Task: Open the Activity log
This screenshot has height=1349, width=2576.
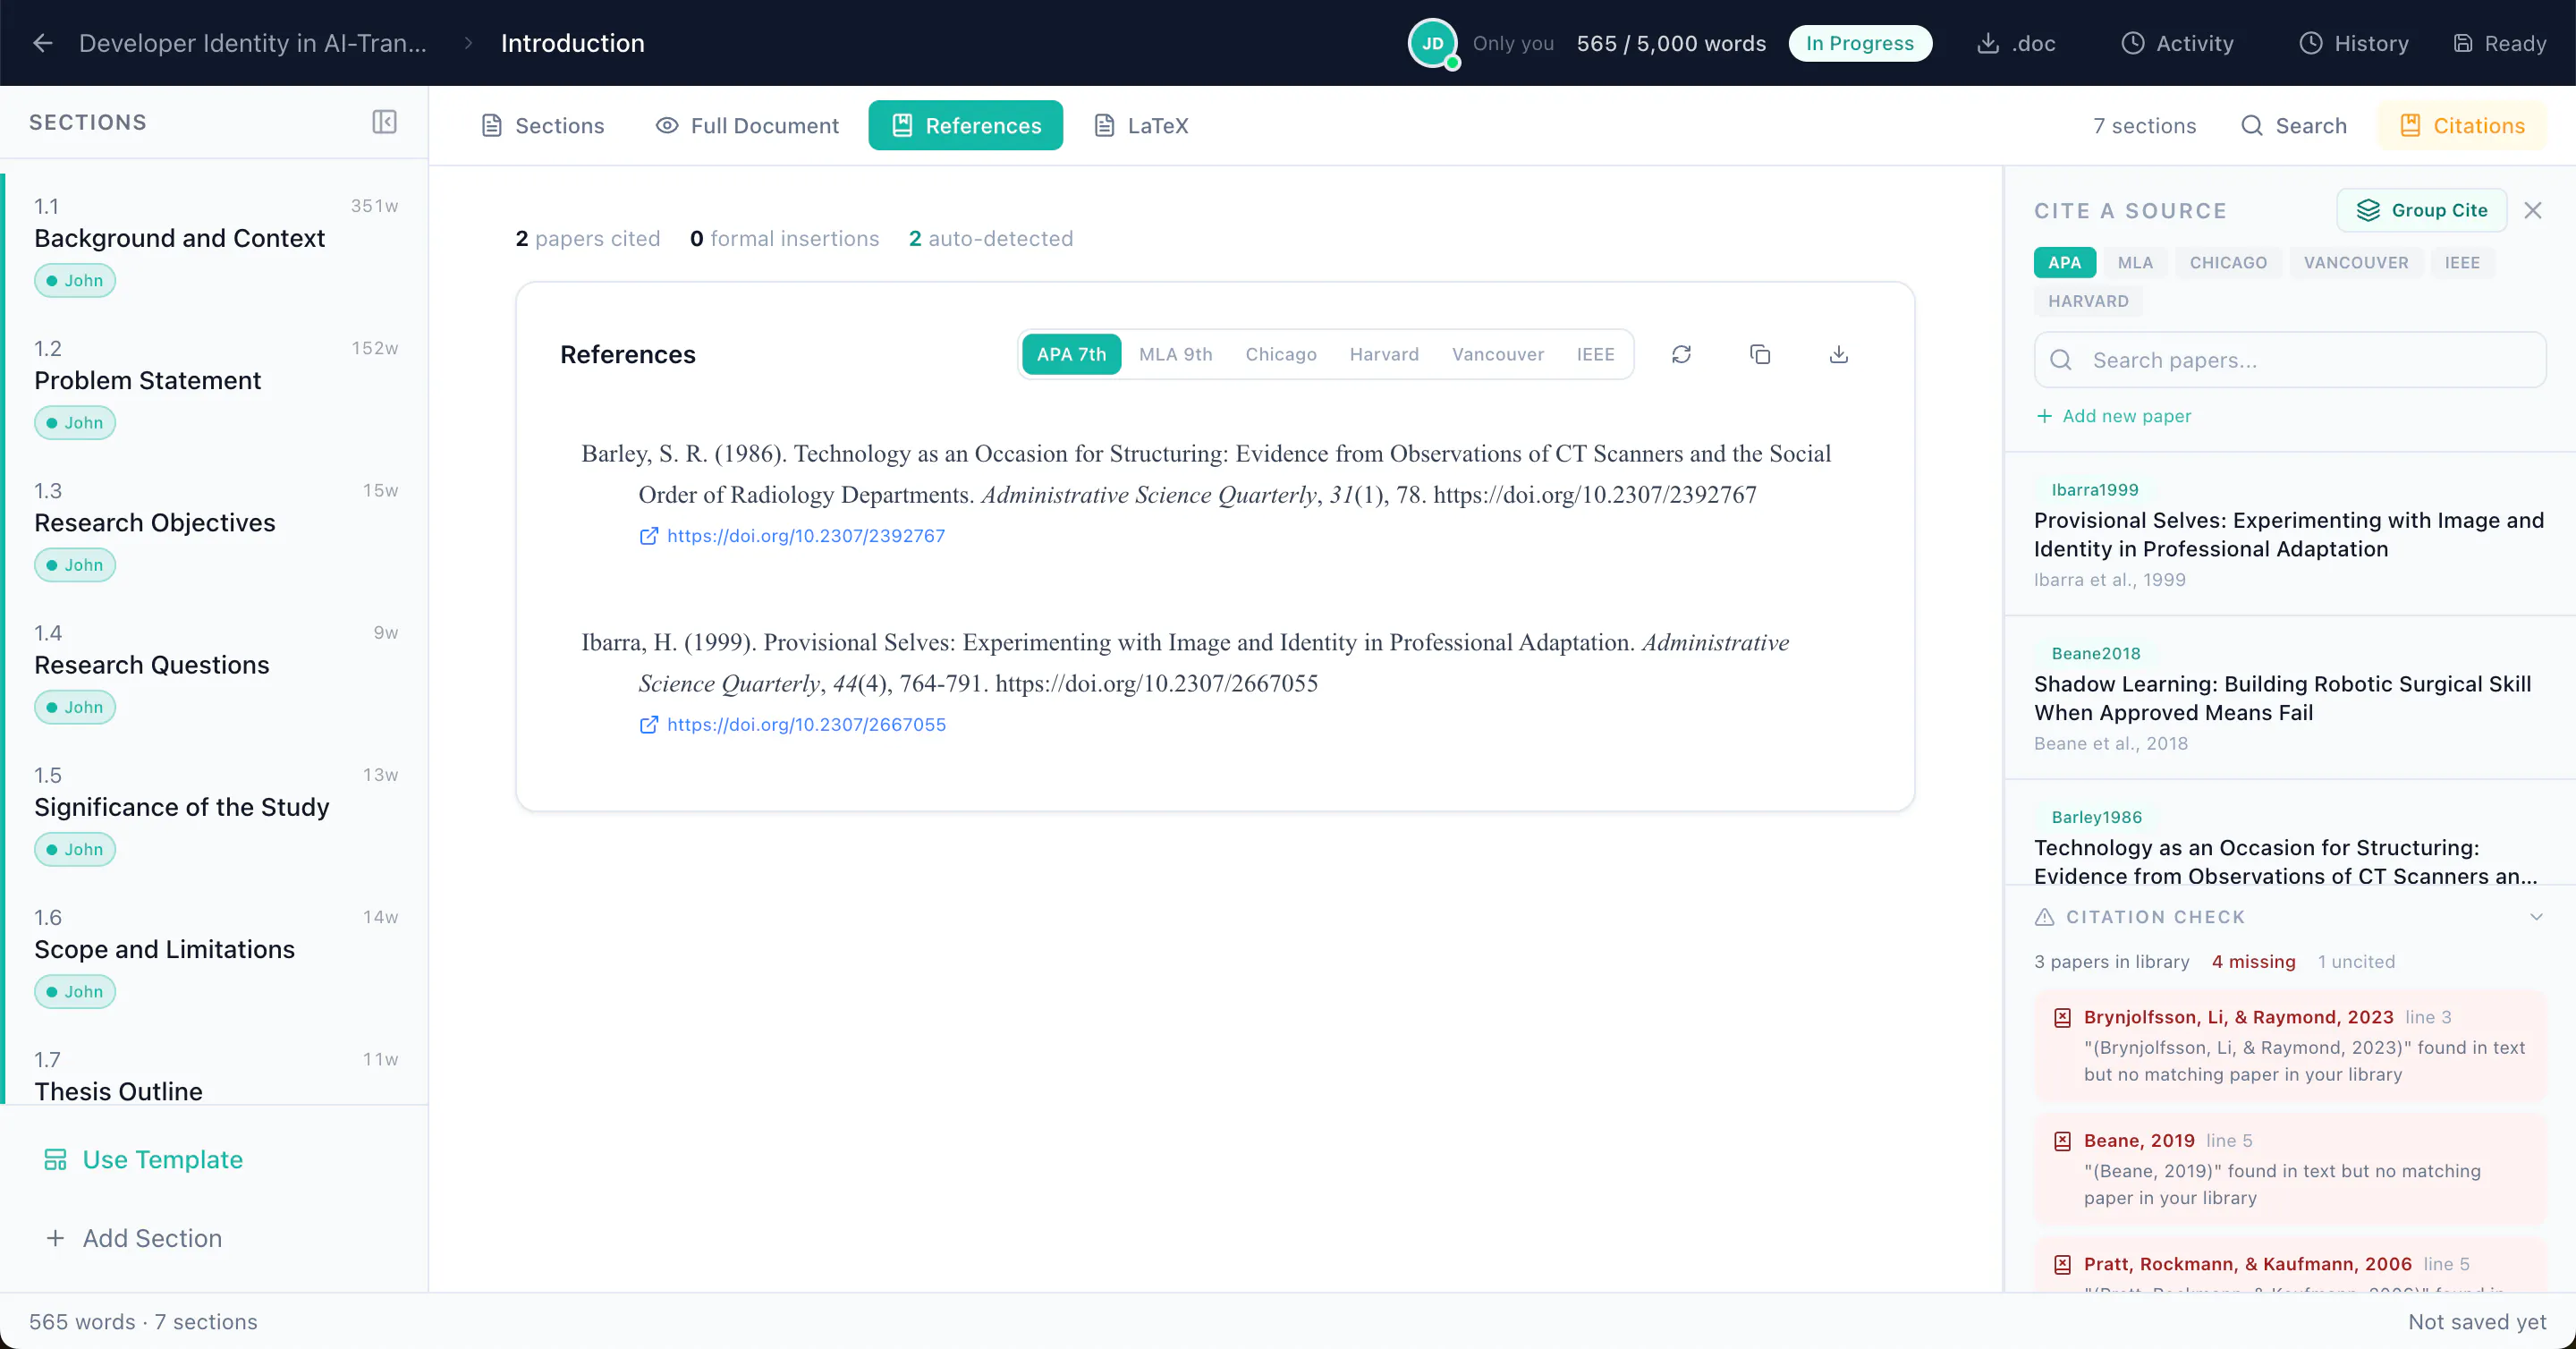Action: (2178, 43)
